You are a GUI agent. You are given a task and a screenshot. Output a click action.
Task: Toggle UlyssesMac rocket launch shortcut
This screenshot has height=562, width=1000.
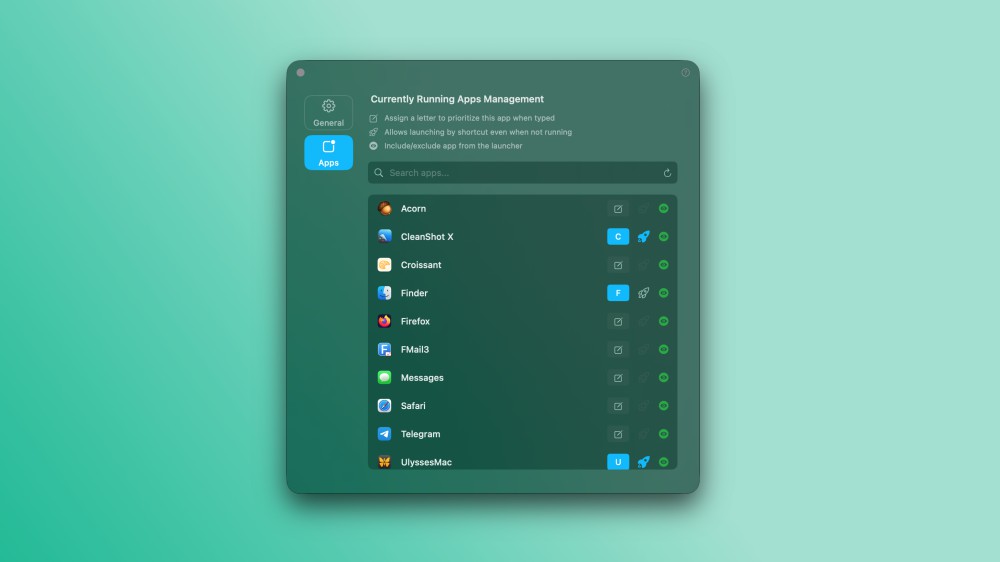pyautogui.click(x=643, y=462)
